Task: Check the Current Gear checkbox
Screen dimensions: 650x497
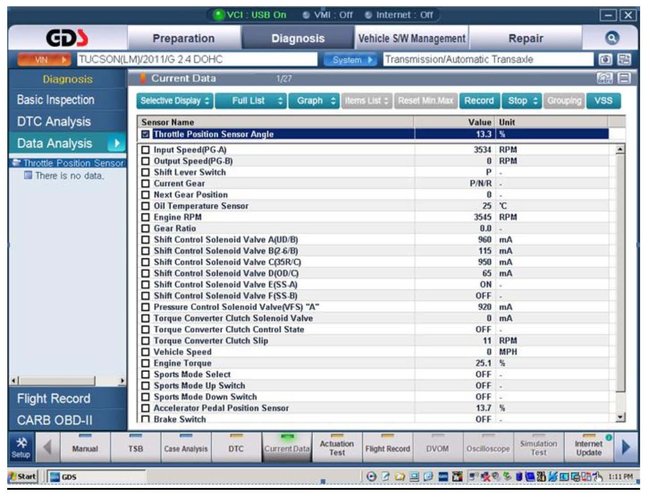Action: [x=145, y=183]
